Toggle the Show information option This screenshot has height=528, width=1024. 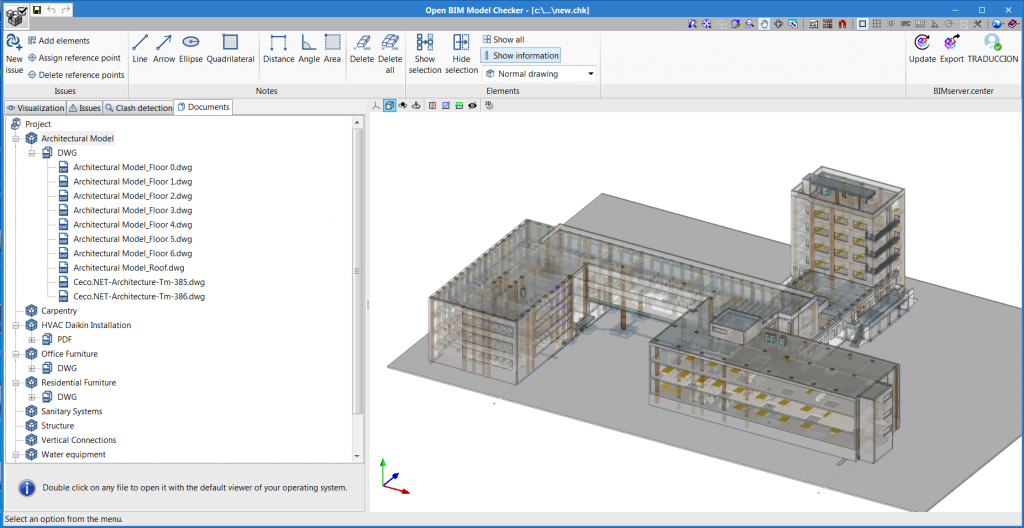coord(520,56)
